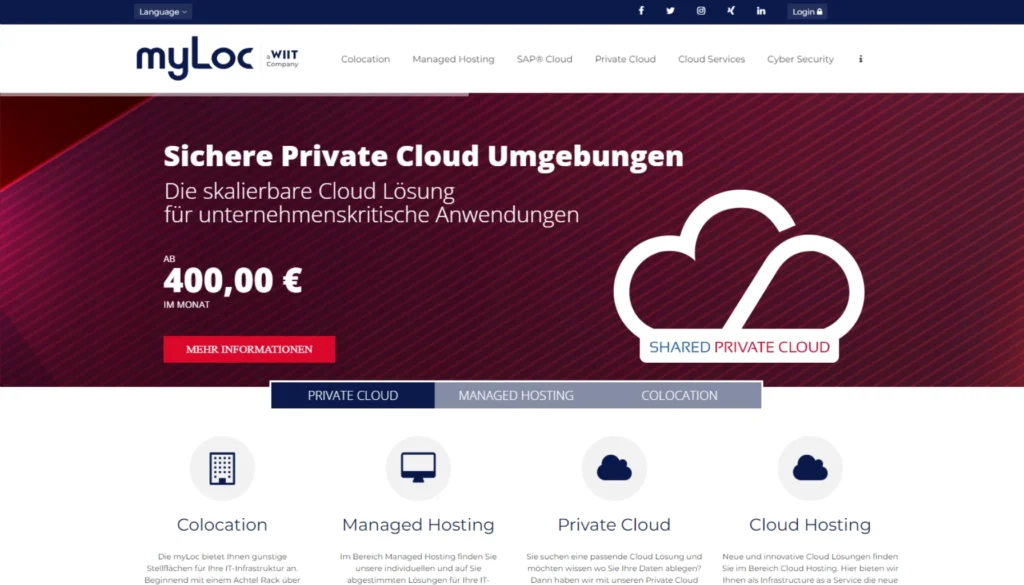Click the Managed Hosting section heading

[418, 524]
